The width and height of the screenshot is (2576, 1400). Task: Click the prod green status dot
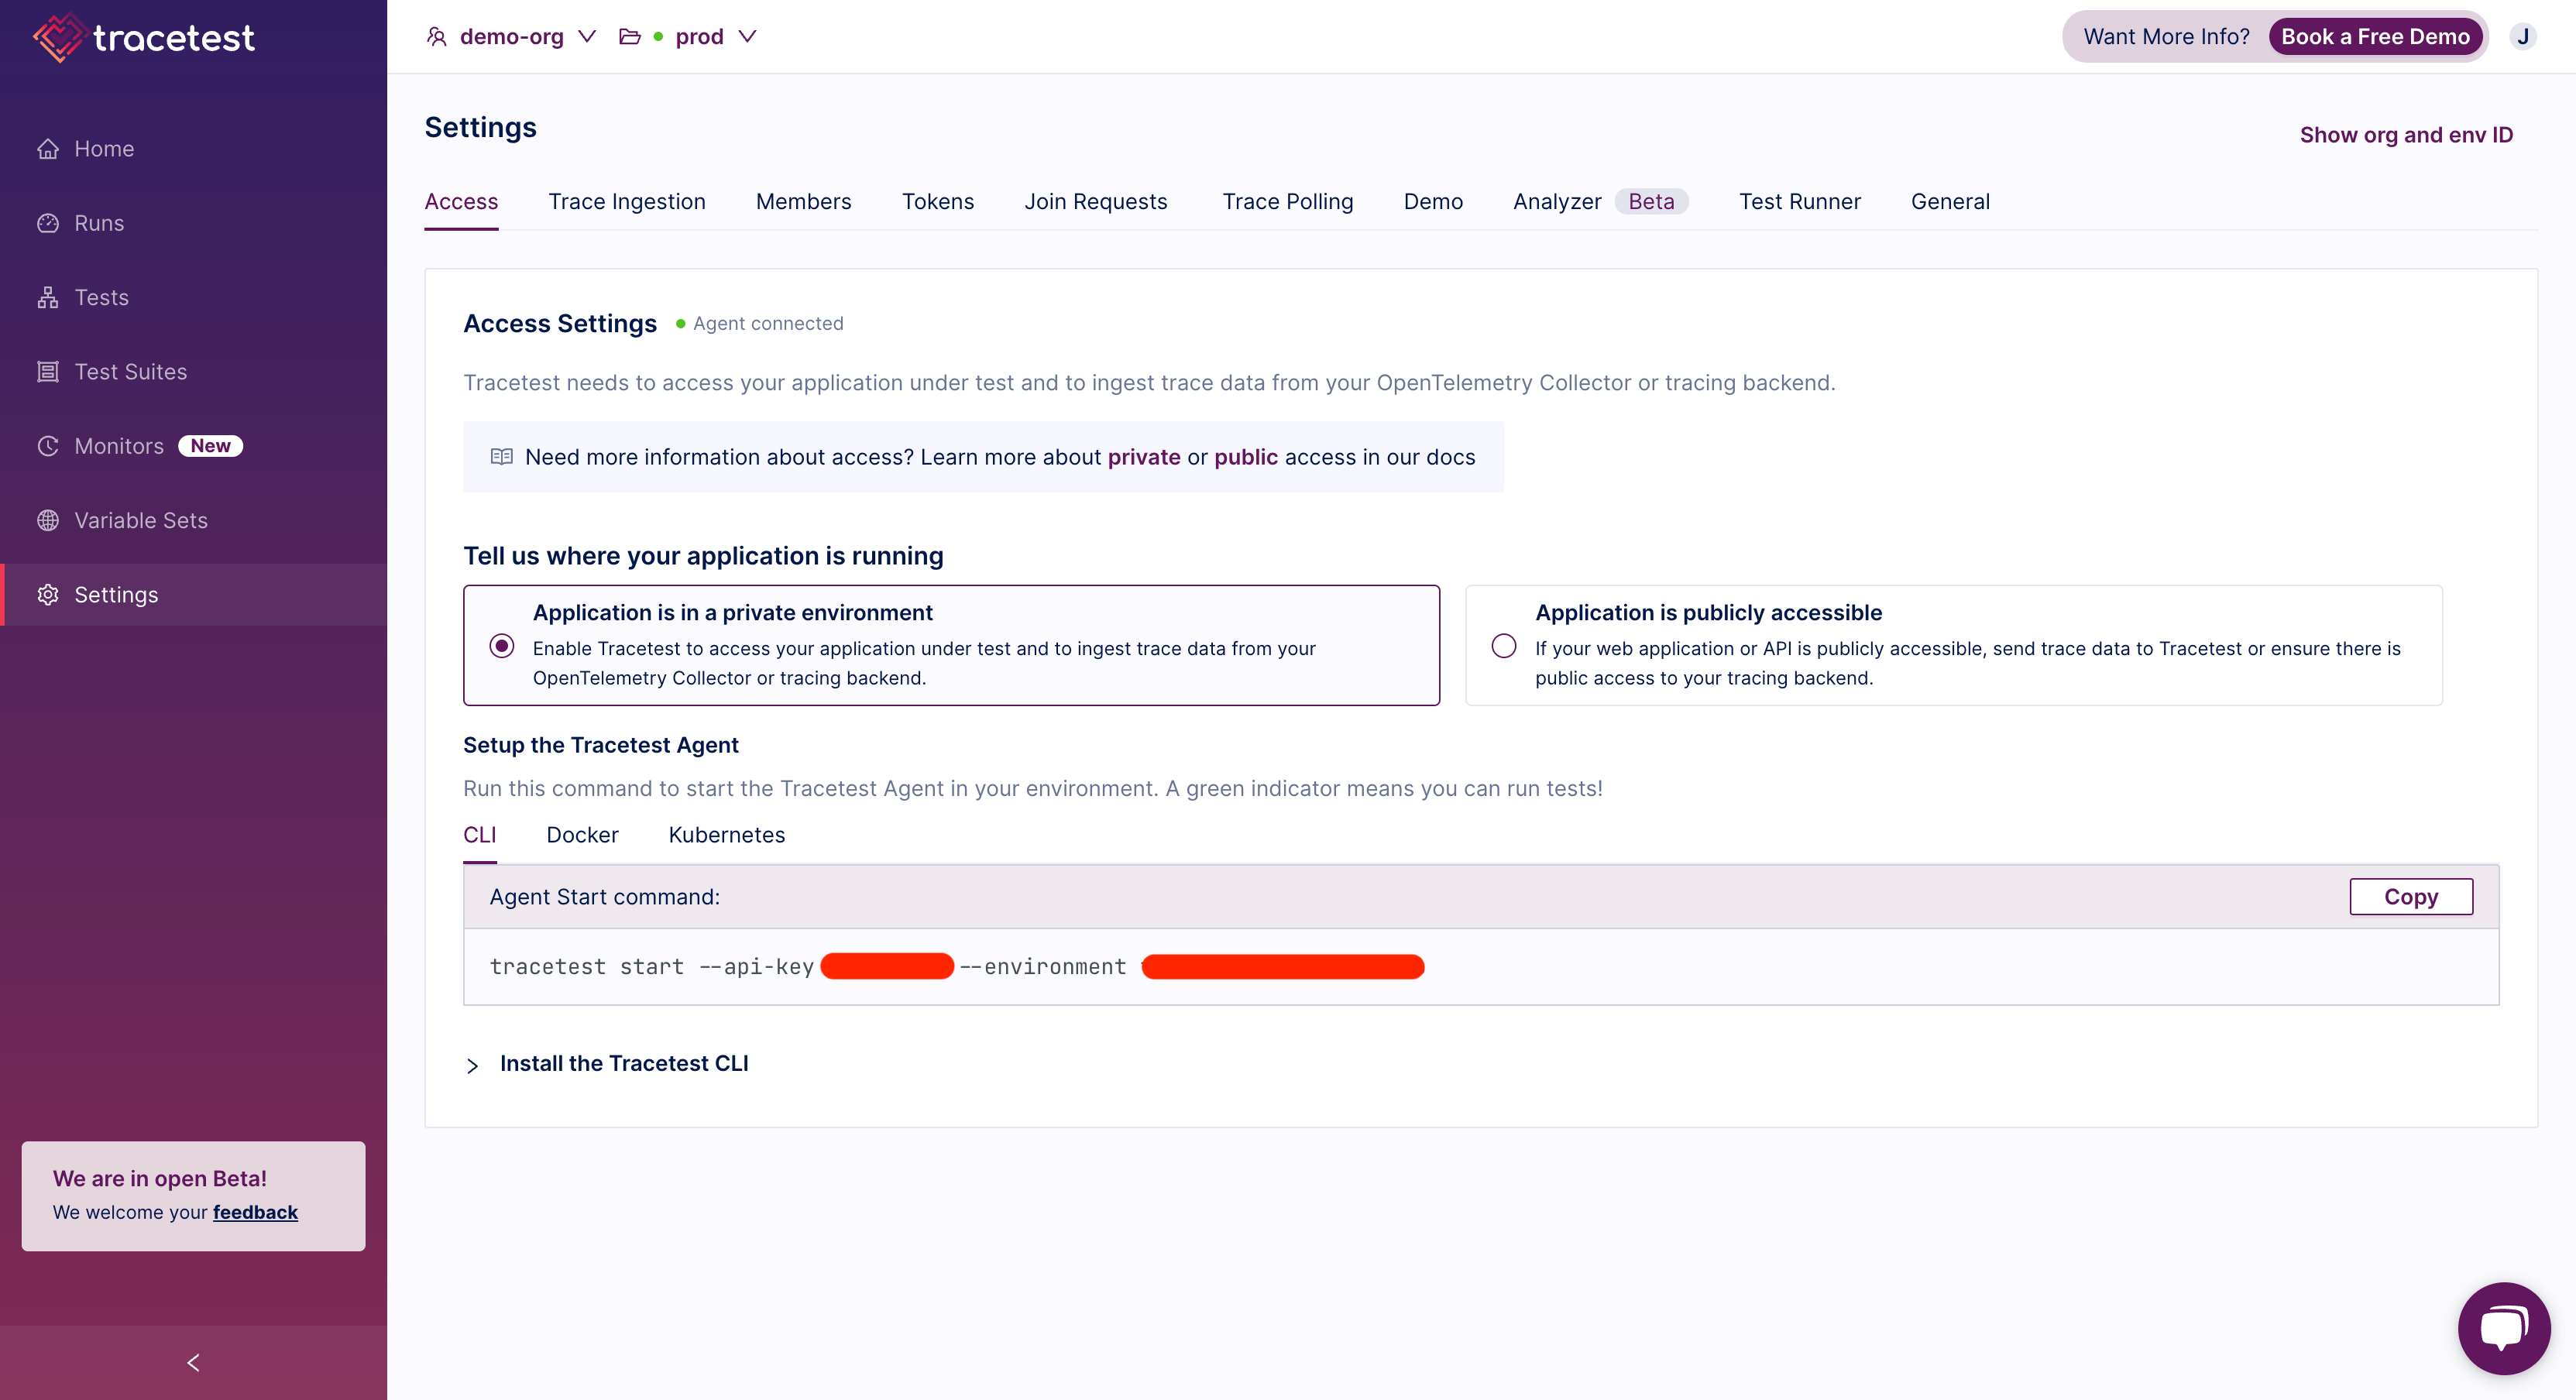(x=658, y=37)
